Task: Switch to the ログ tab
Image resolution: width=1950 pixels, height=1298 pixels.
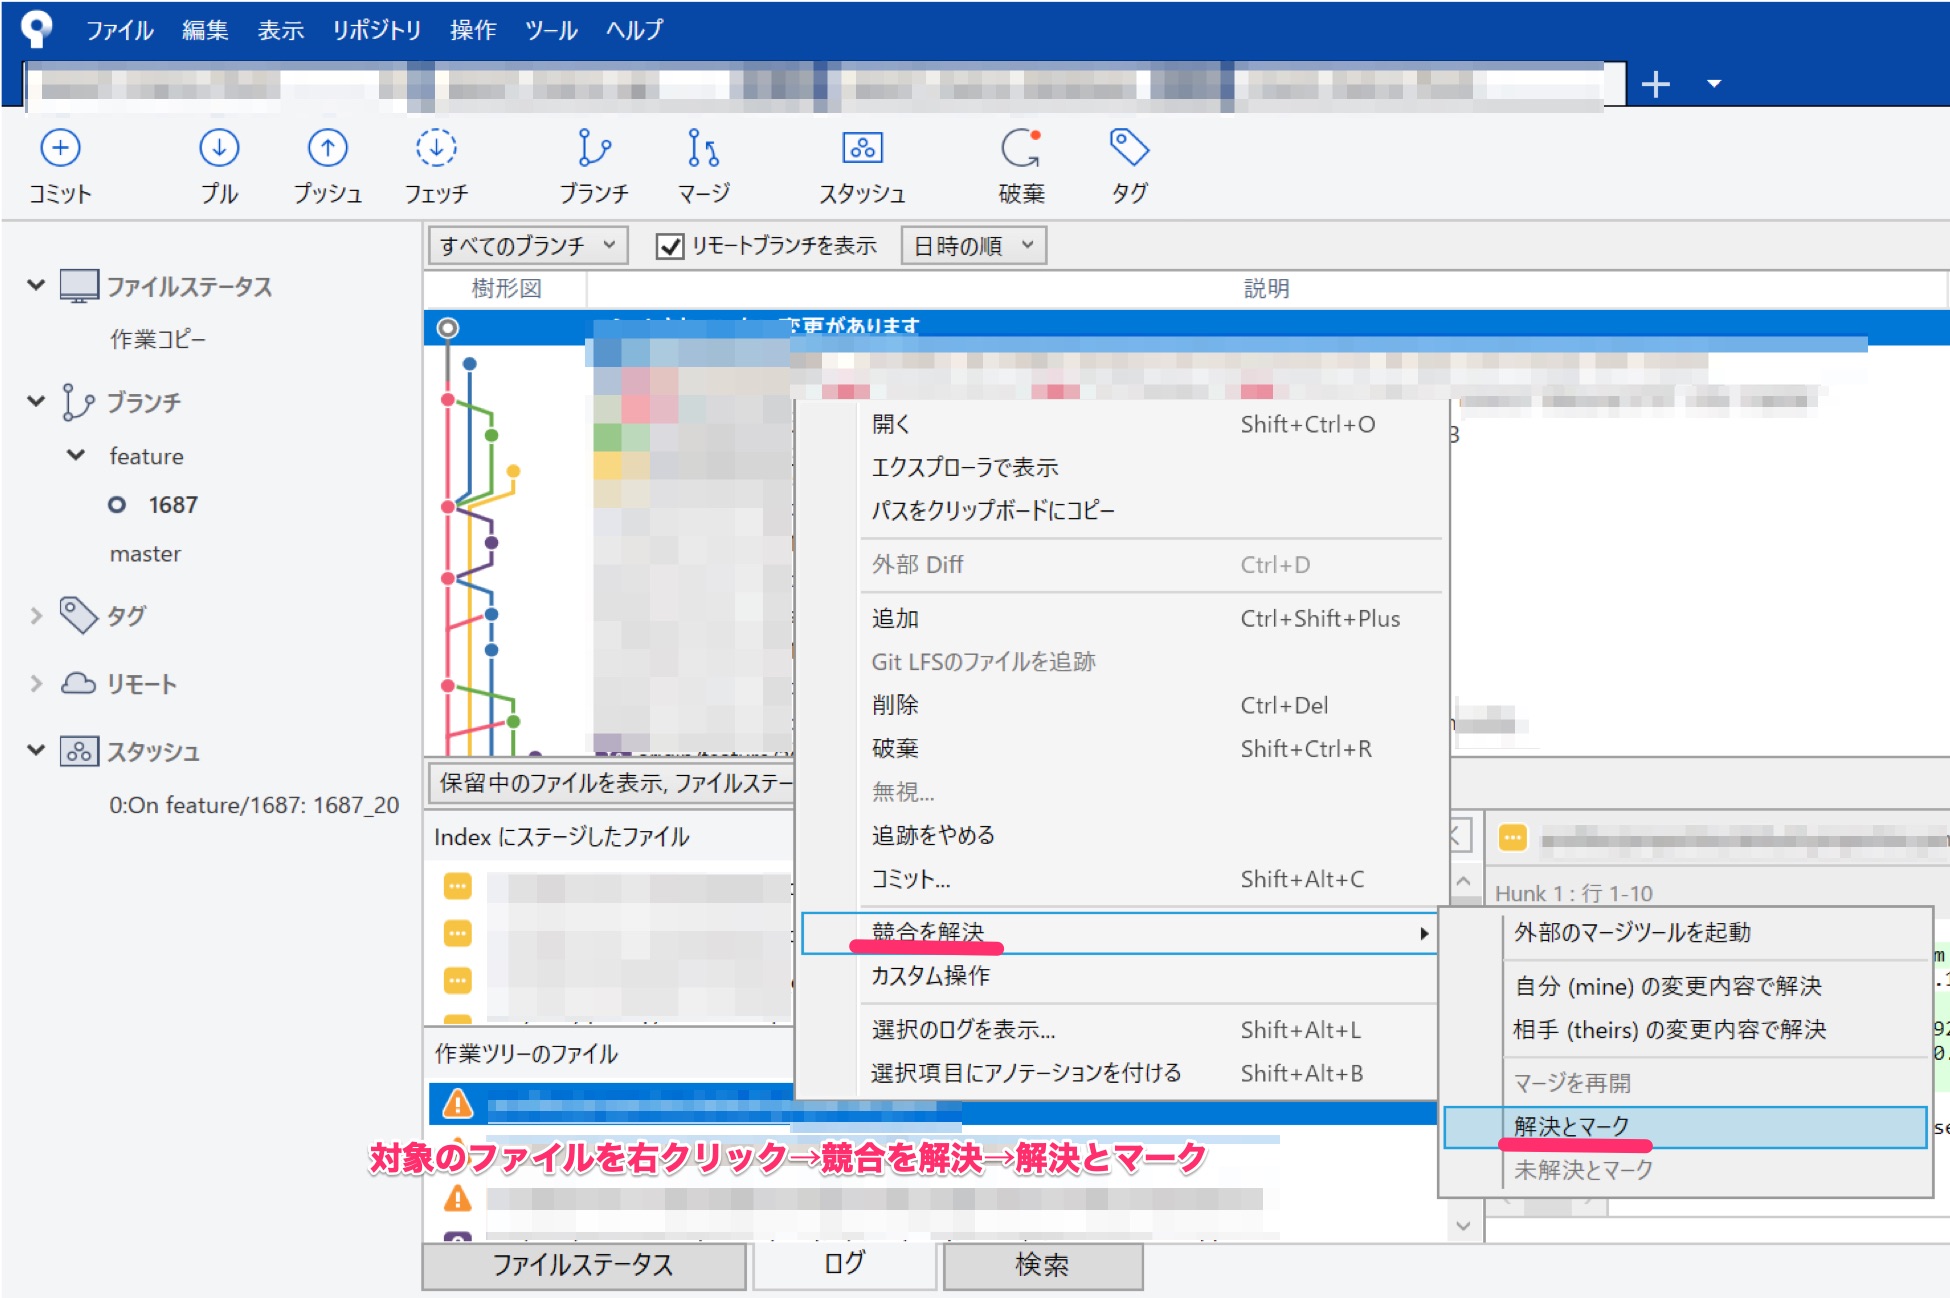Action: click(843, 1264)
